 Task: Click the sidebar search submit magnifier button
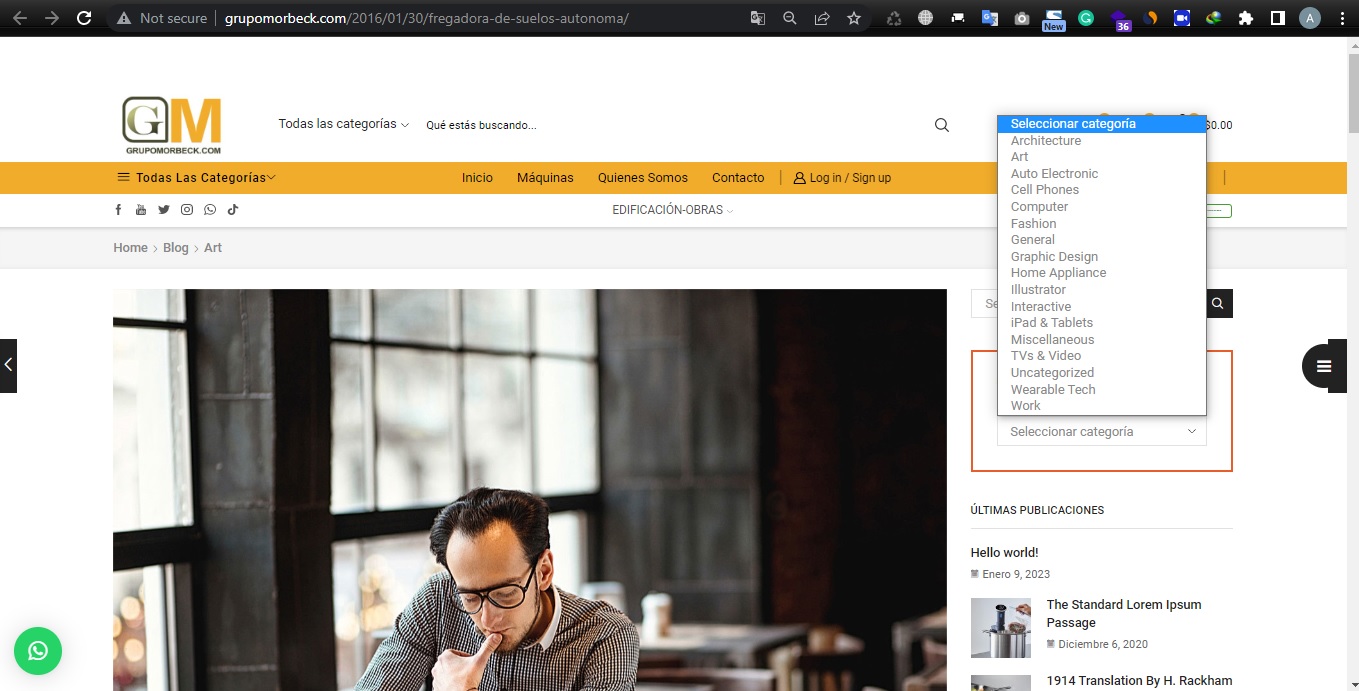coord(1217,303)
